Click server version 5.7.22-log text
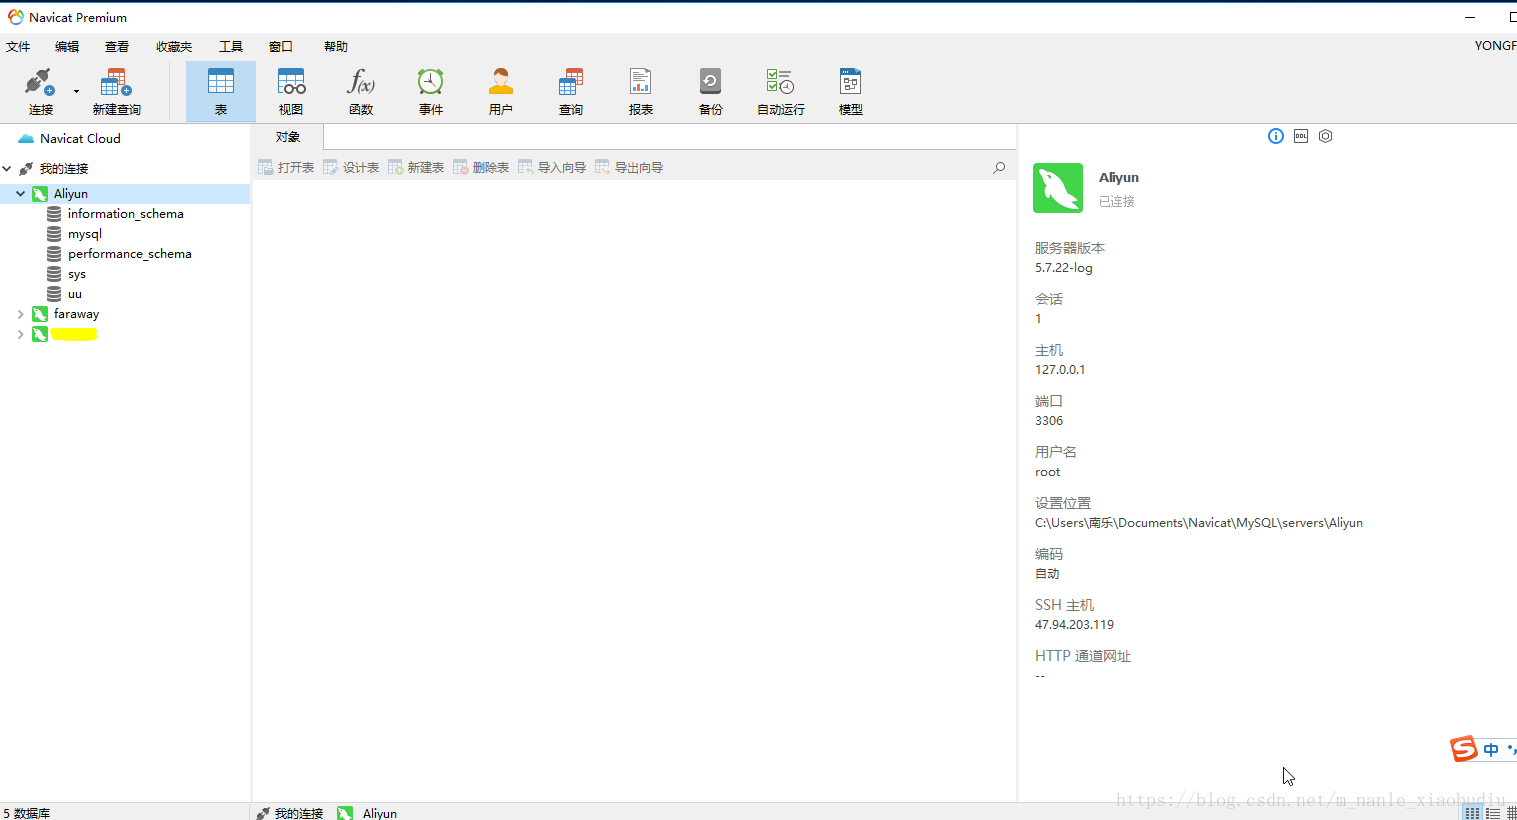The image size is (1517, 820). tap(1064, 268)
